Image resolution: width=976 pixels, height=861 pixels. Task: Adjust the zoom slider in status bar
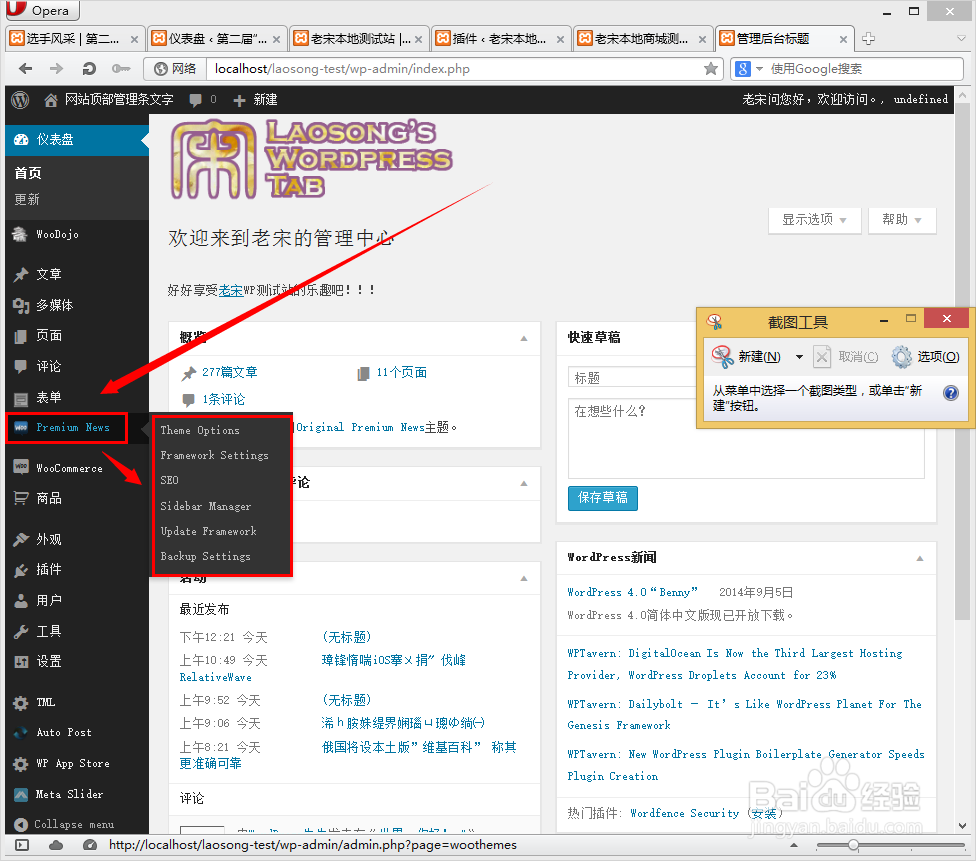[853, 845]
